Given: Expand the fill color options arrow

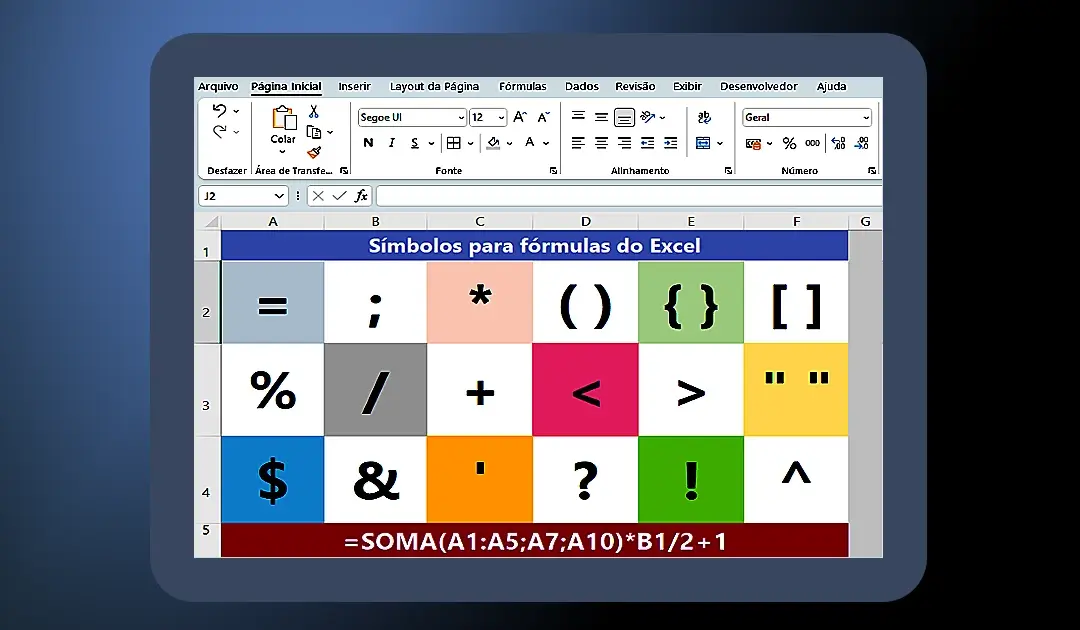Looking at the screenshot, I should [510, 144].
